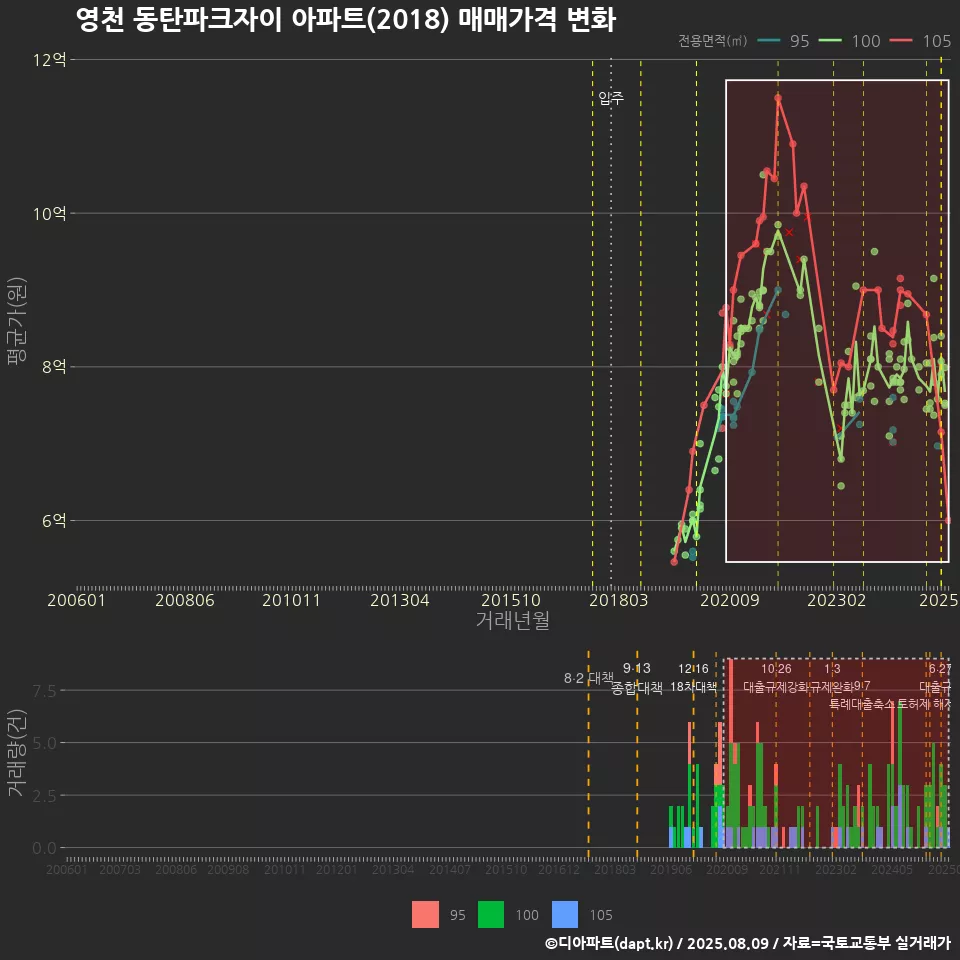Click '202009' on the price chart x-axis
This screenshot has height=960, width=960.
730,600
